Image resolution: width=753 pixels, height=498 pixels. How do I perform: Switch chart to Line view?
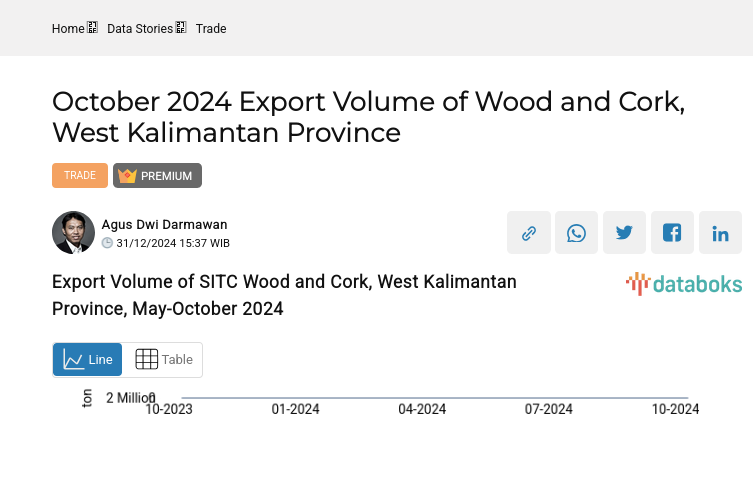(88, 360)
